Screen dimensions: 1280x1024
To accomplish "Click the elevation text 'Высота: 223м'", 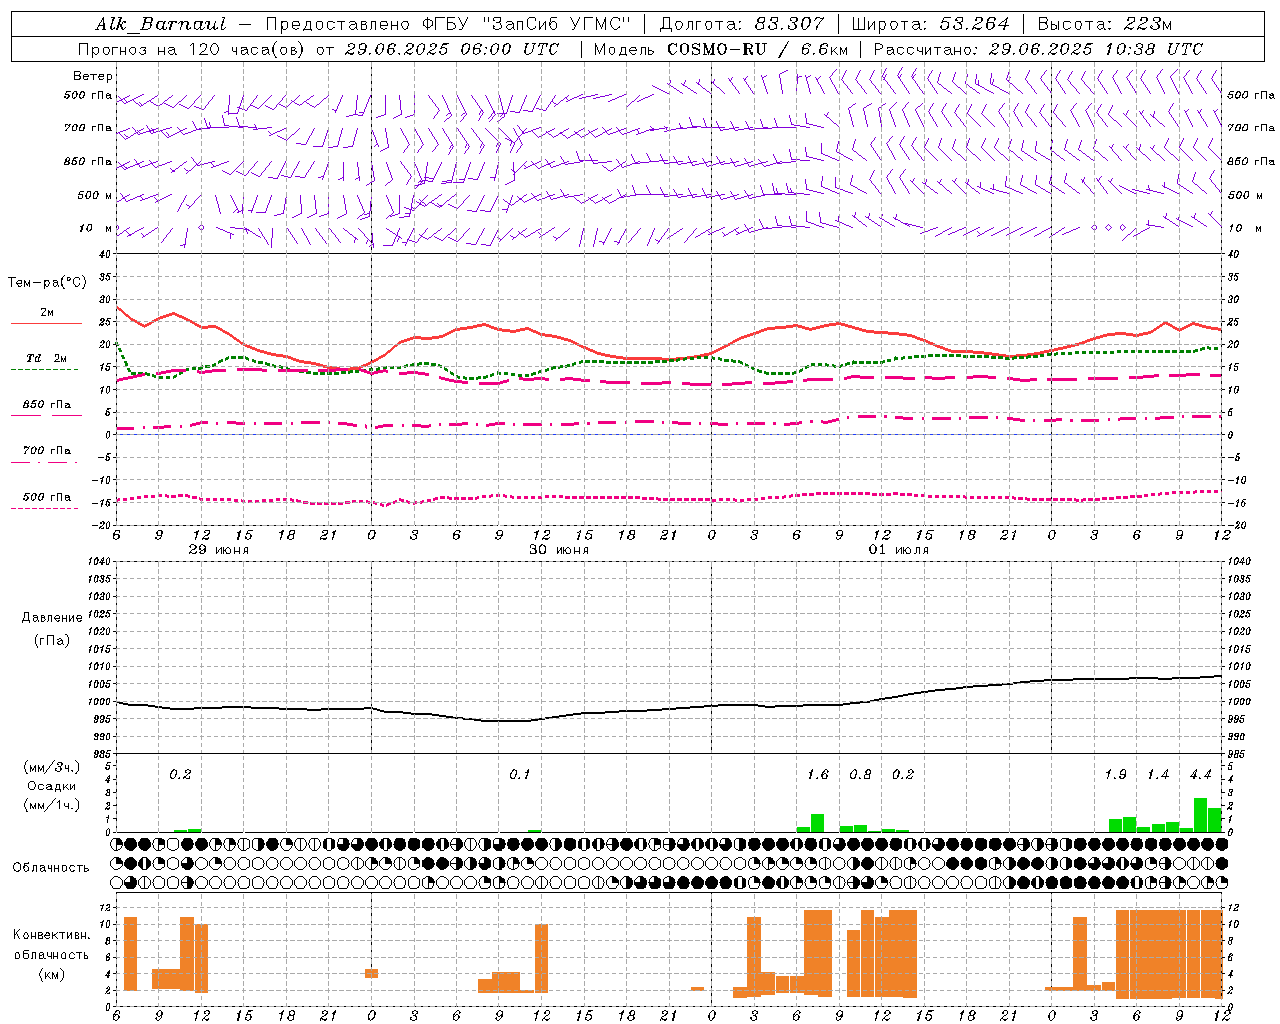I will click(1104, 24).
